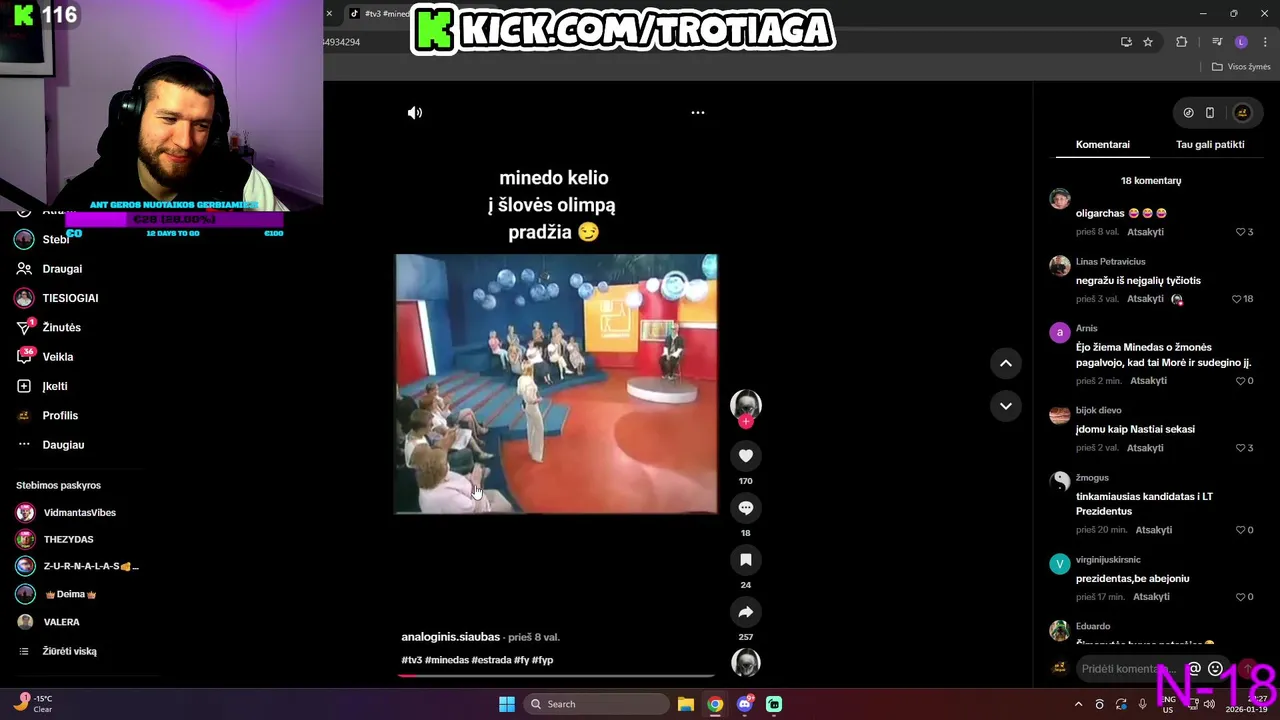The width and height of the screenshot is (1280, 720).
Task: Click the taskbar Search box
Action: [596, 704]
